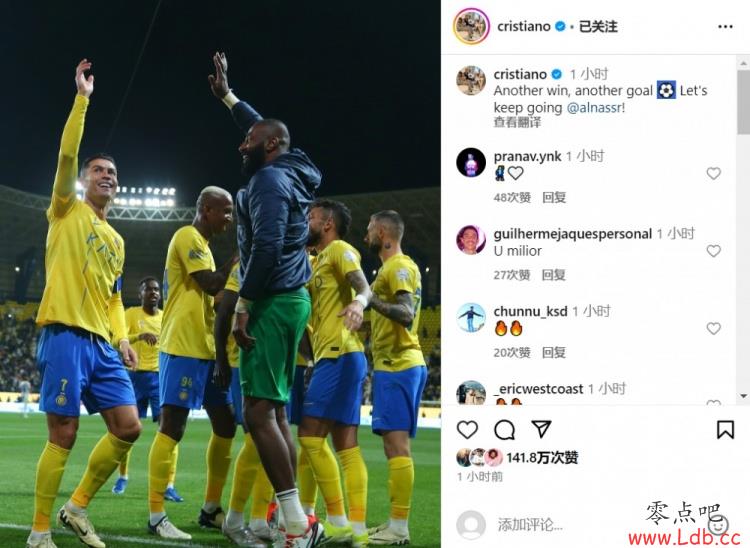Open cristiano's story profile picture in header
Screen dimensions: 750x548
(471, 26)
